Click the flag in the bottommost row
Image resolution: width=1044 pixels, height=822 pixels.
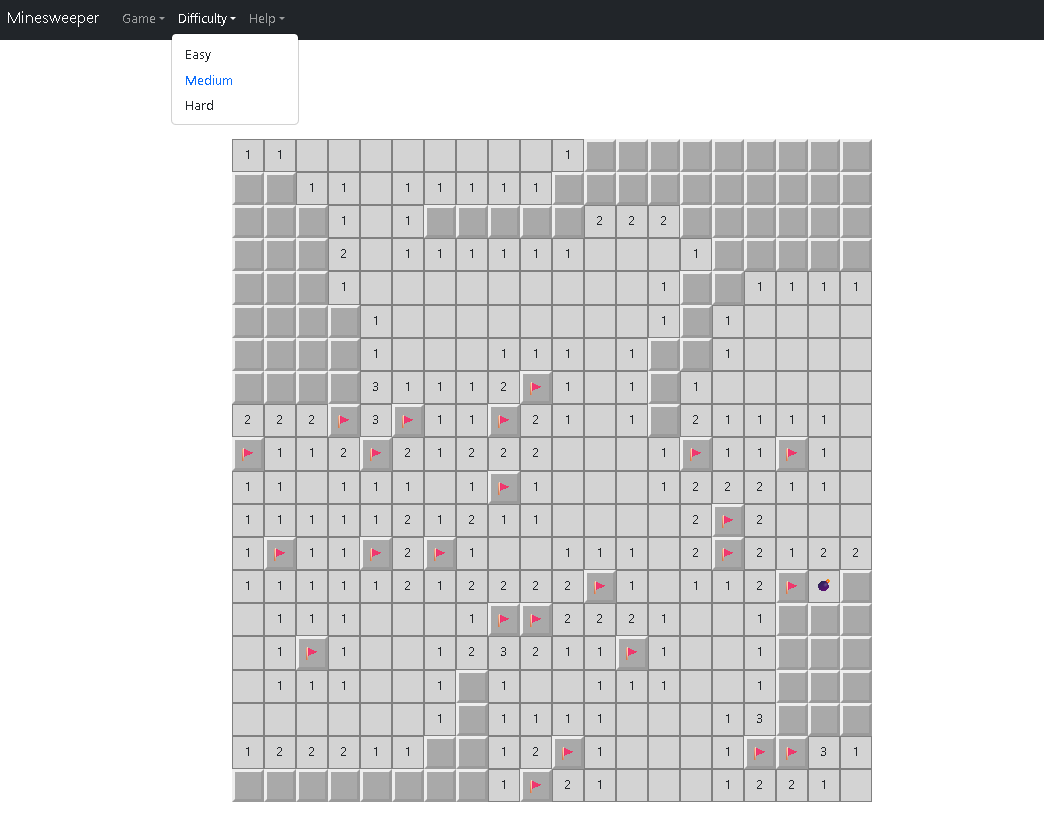pos(536,785)
